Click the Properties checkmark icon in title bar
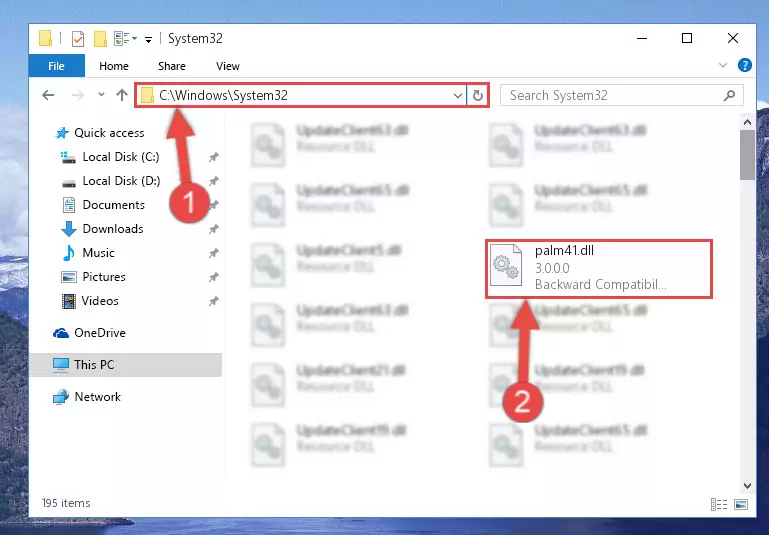The image size is (769, 535). (77, 38)
